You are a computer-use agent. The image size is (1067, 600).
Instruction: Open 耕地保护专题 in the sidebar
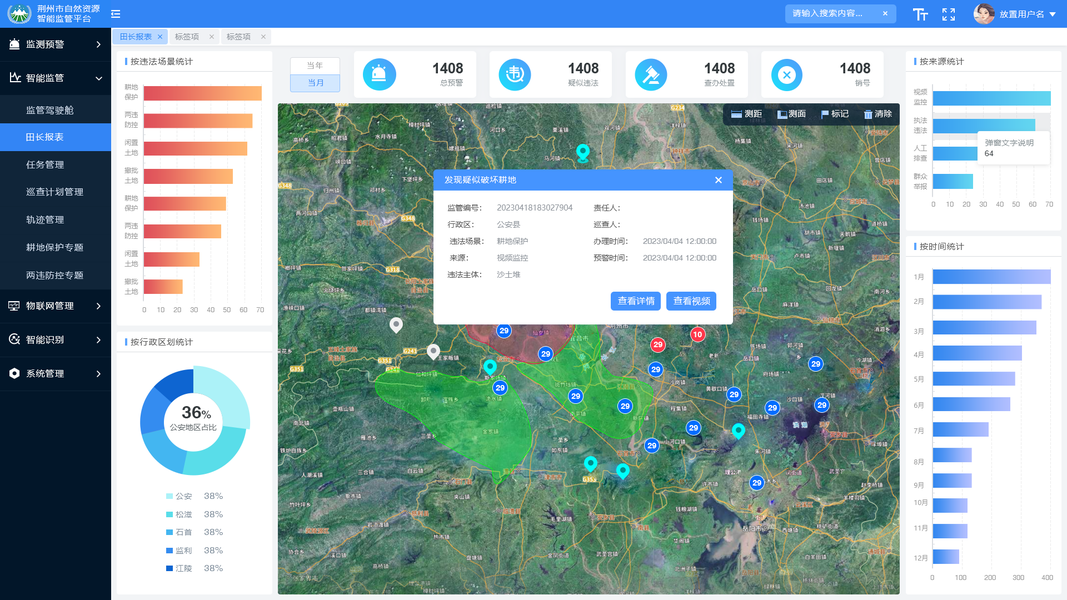(55, 248)
